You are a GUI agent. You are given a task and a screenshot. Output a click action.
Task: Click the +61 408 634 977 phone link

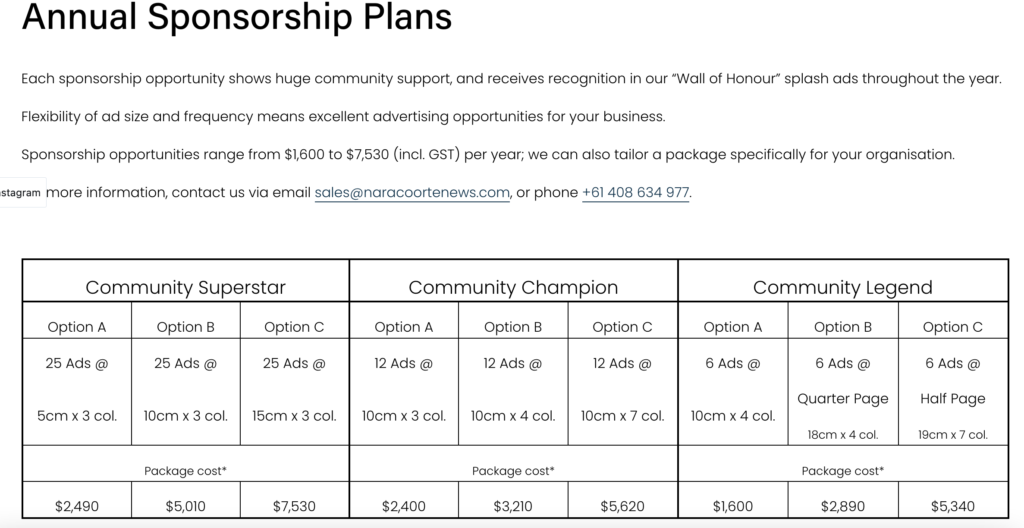point(635,193)
